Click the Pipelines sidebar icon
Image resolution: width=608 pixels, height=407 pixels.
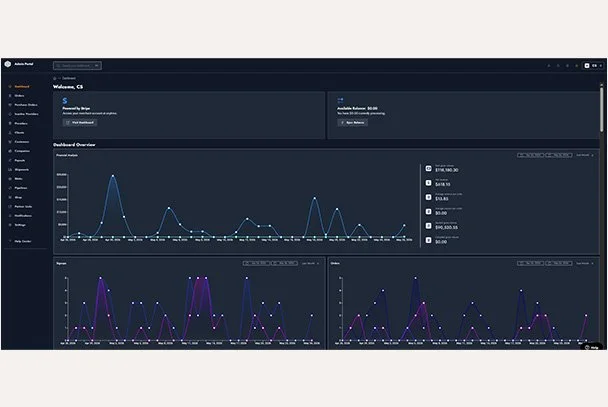10,188
